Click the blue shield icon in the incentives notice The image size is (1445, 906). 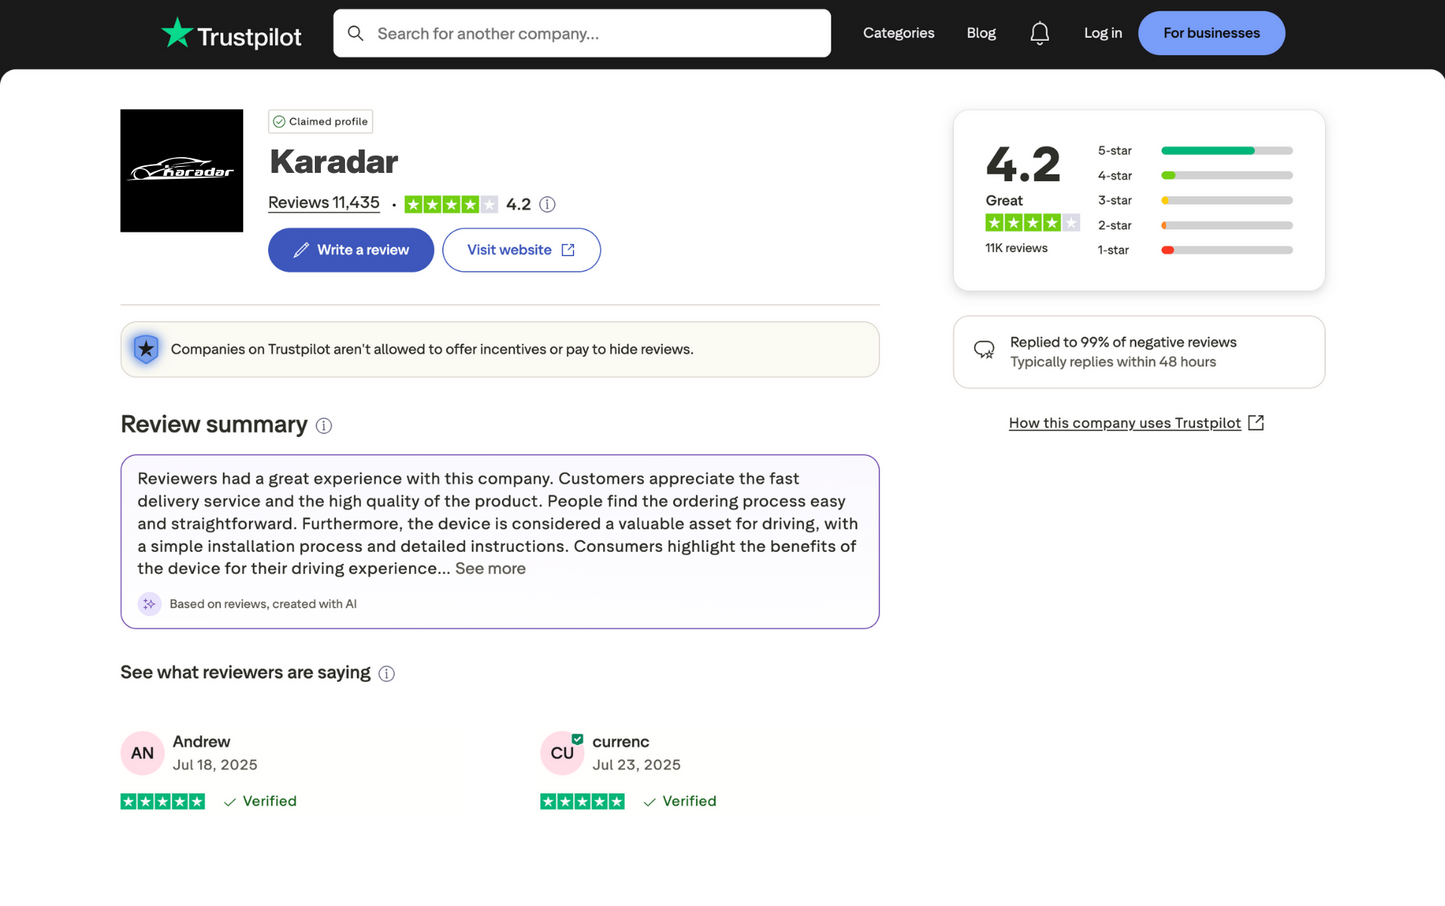click(x=146, y=349)
